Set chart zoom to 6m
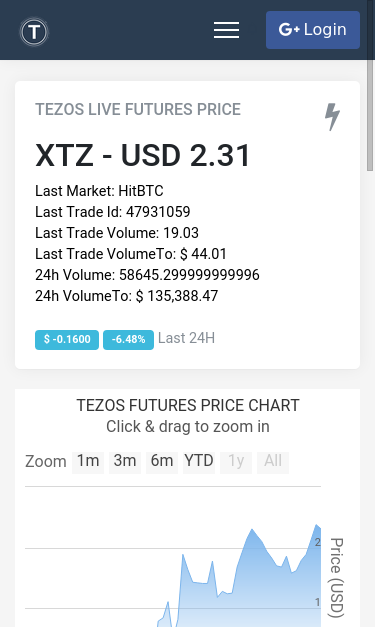375x627 pixels. (x=162, y=462)
